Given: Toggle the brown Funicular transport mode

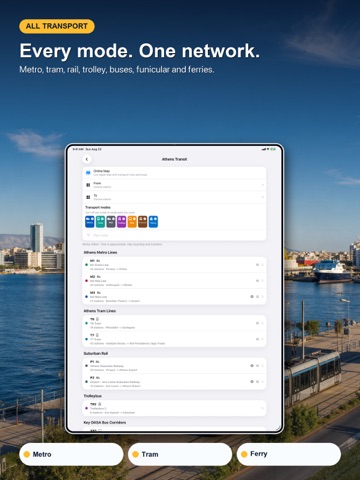Looking at the screenshot, I should click(x=143, y=222).
